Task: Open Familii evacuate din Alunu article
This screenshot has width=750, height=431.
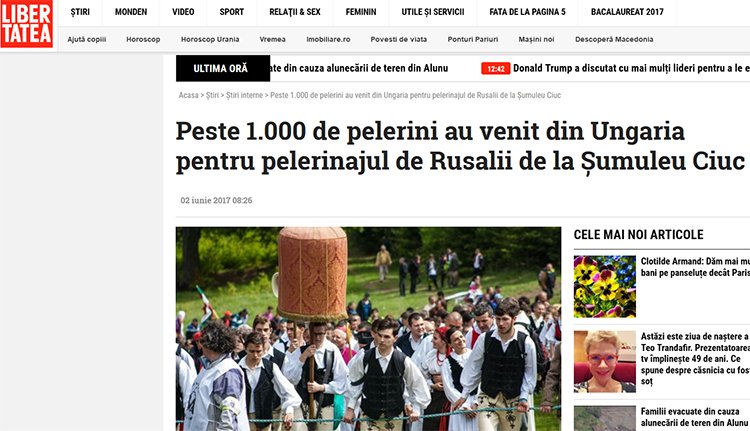Action: 694,417
